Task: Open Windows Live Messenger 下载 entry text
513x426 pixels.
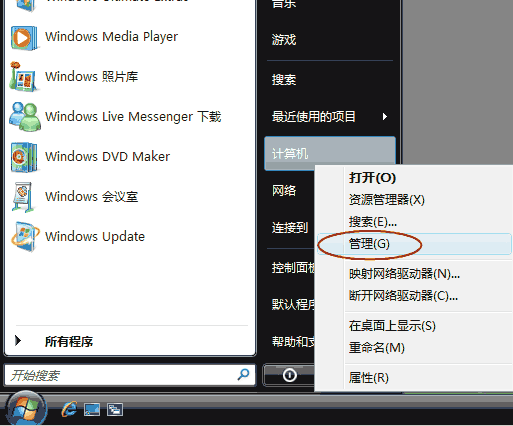Action: coord(133,117)
